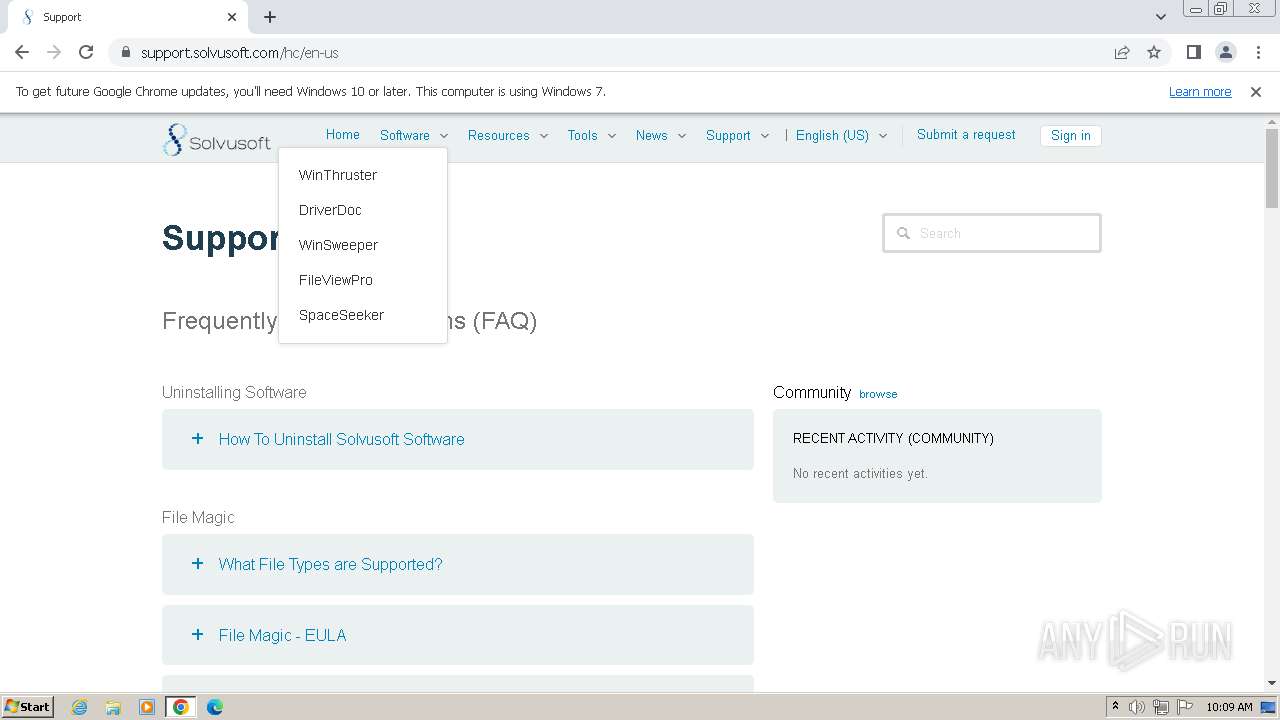1280x720 pixels.
Task: Reload the page with the refresh icon
Action: [86, 52]
